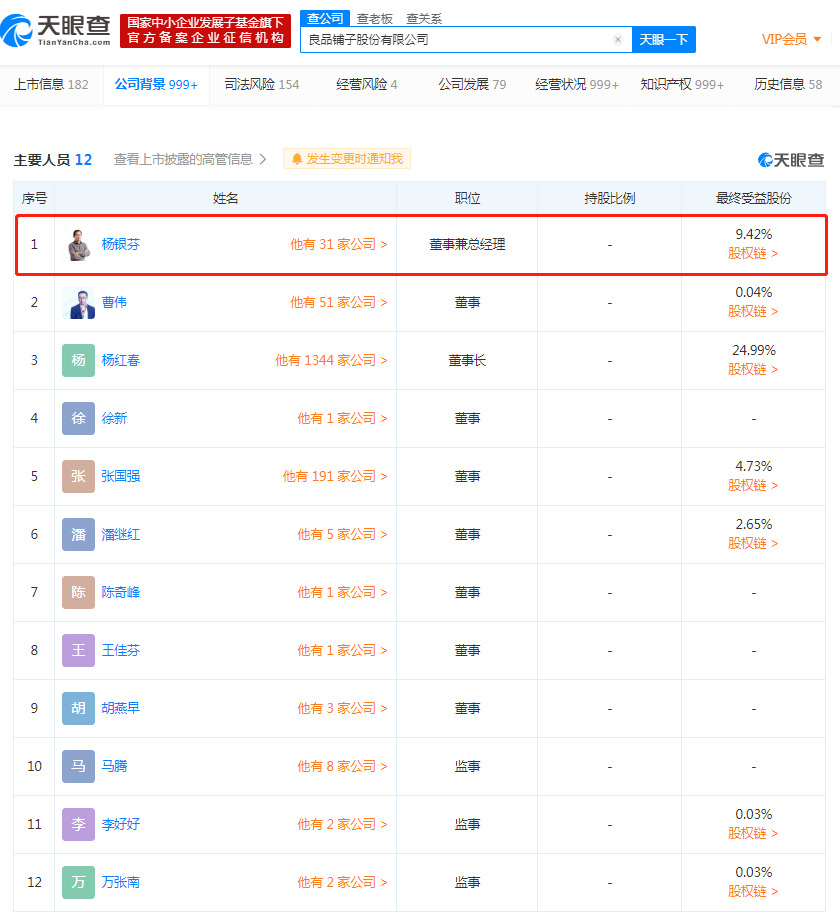Image resolution: width=840 pixels, height=915 pixels.
Task: Open the 司法风险 154 tab
Action: click(262, 85)
